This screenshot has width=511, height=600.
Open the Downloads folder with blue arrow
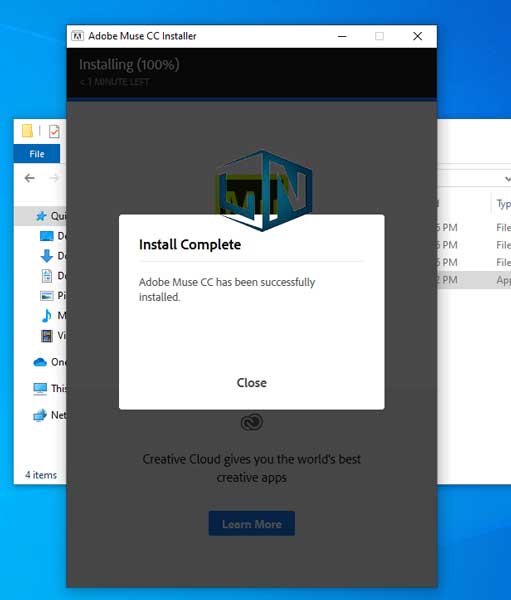tap(52, 256)
